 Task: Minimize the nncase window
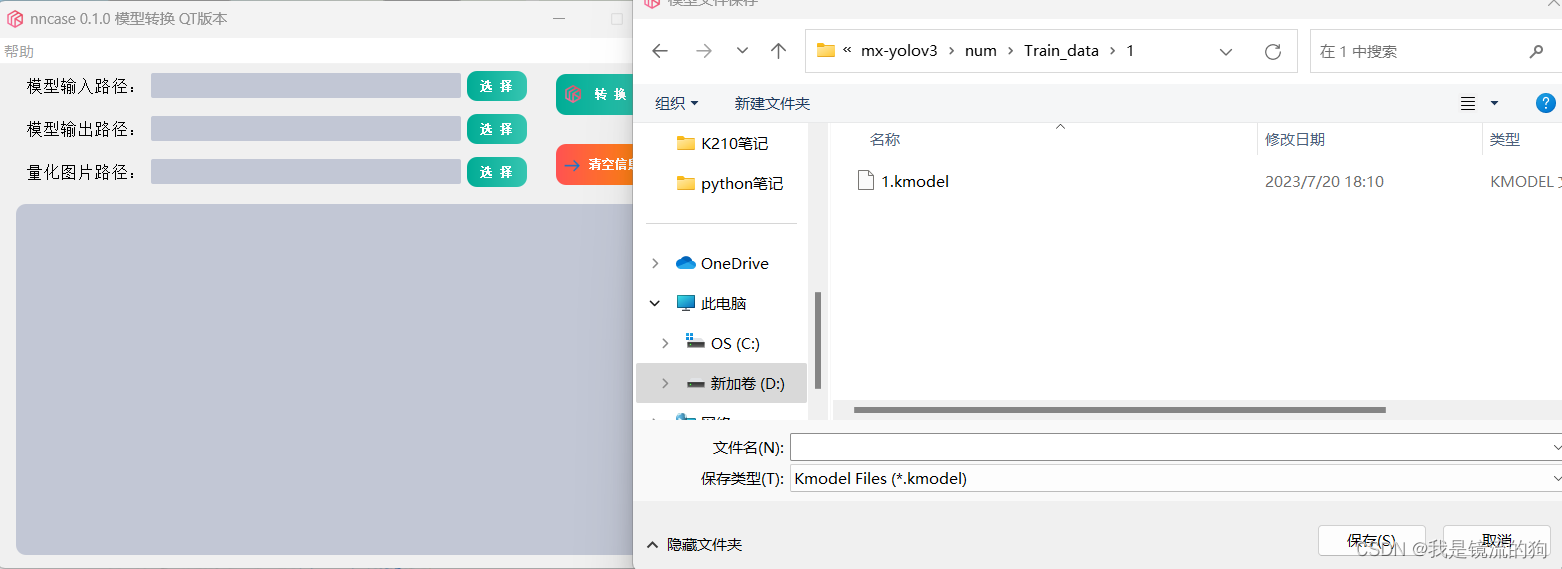click(561, 18)
